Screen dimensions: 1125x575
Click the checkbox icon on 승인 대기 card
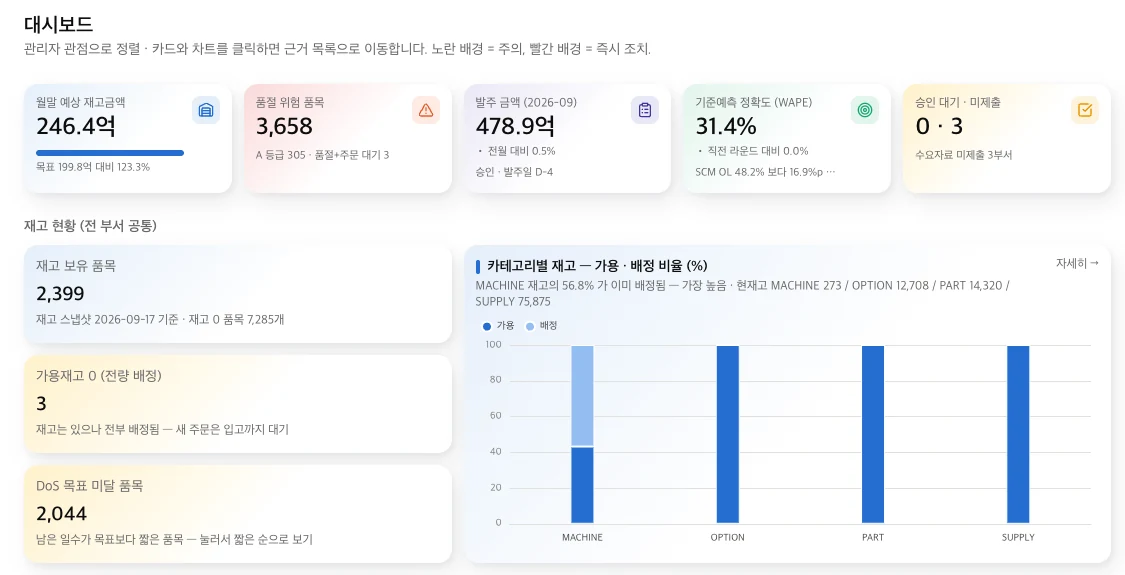(1085, 110)
